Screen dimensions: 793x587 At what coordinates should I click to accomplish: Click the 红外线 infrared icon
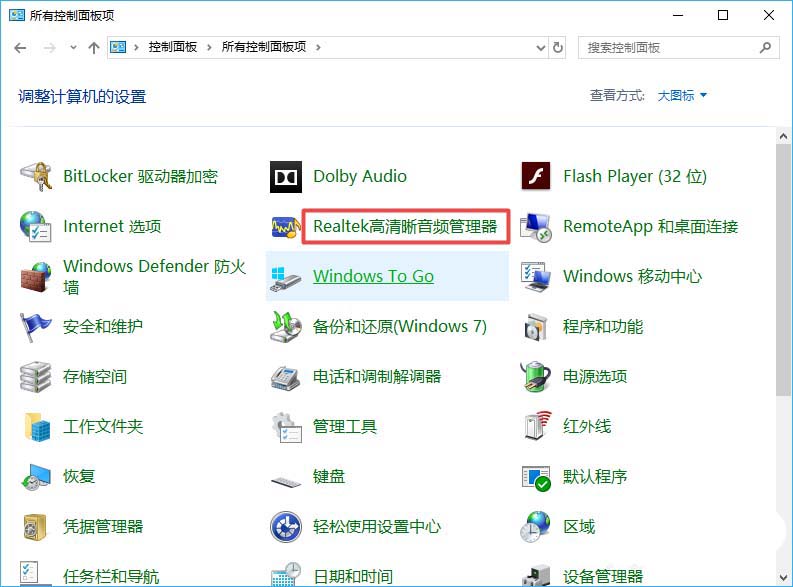[x=537, y=425]
